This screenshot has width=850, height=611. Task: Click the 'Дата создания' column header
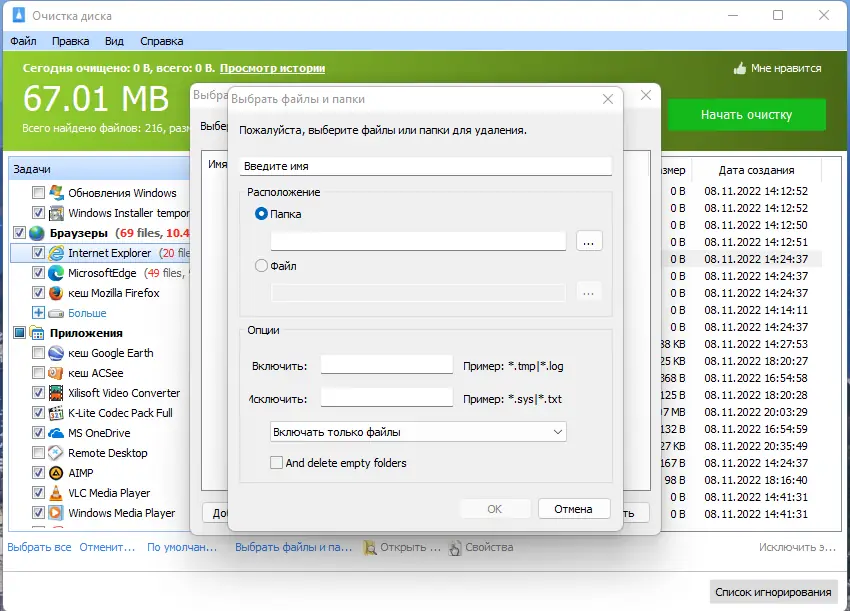(x=756, y=170)
